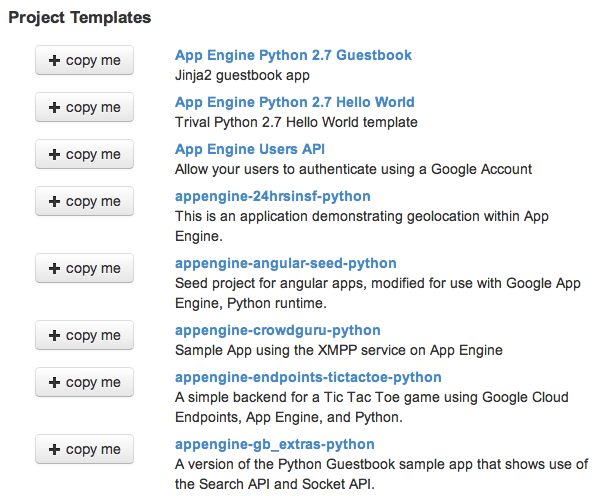Open appengine-crowdguru-python project link
The width and height of the screenshot is (603, 496).
pos(278,330)
